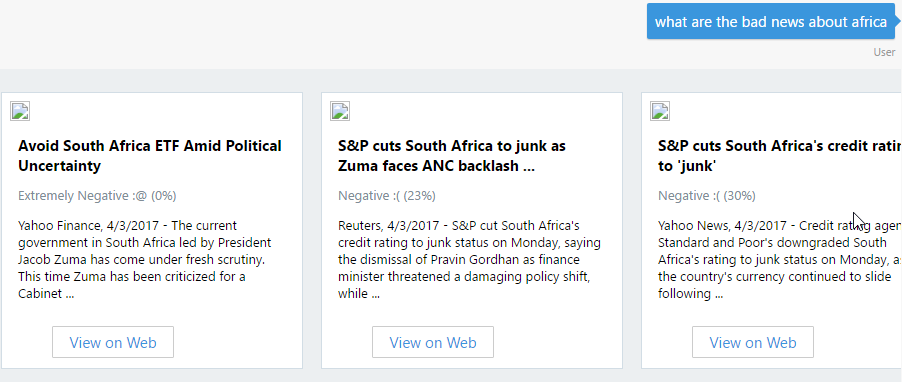The width and height of the screenshot is (902, 382).
Task: Click broken image icon on Reuters S&P junk card
Action: click(340, 111)
